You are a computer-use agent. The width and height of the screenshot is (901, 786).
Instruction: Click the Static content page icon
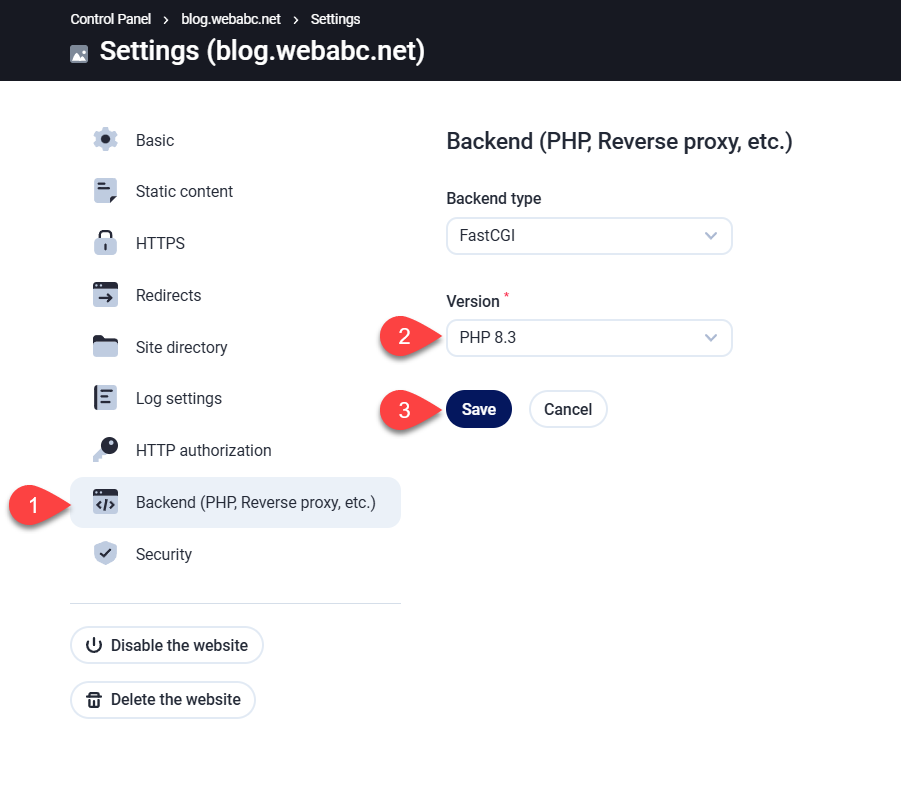point(105,191)
